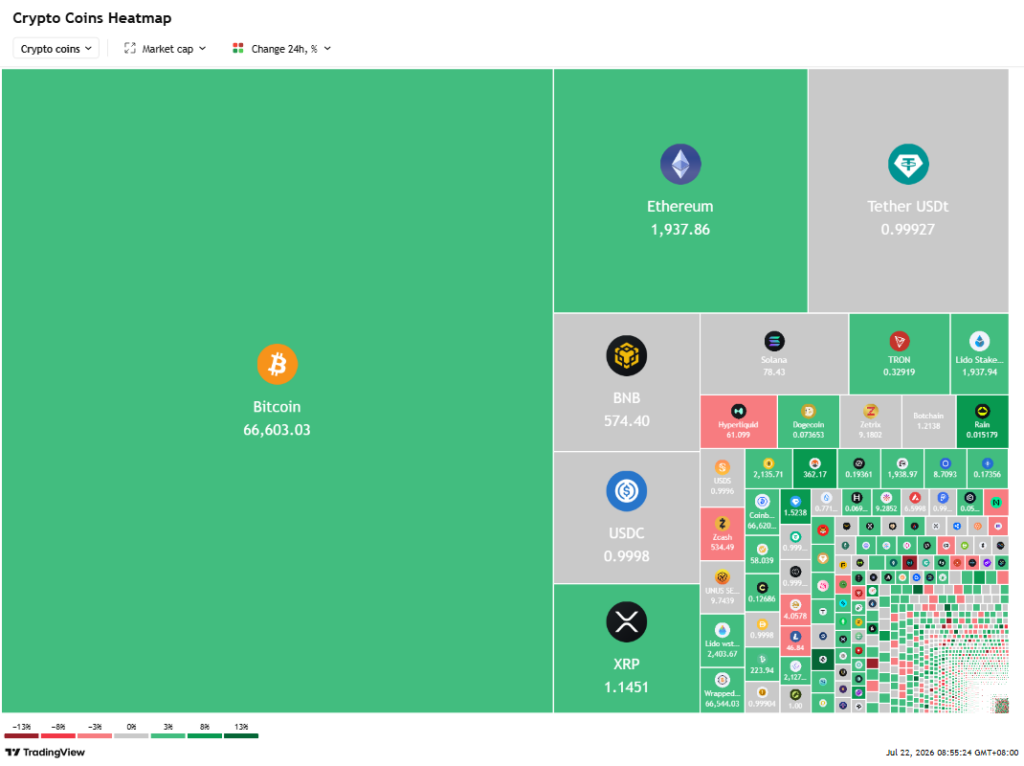The image size is (1024, 766).
Task: Click the tile priced 9.2852
Action: [x=886, y=502]
